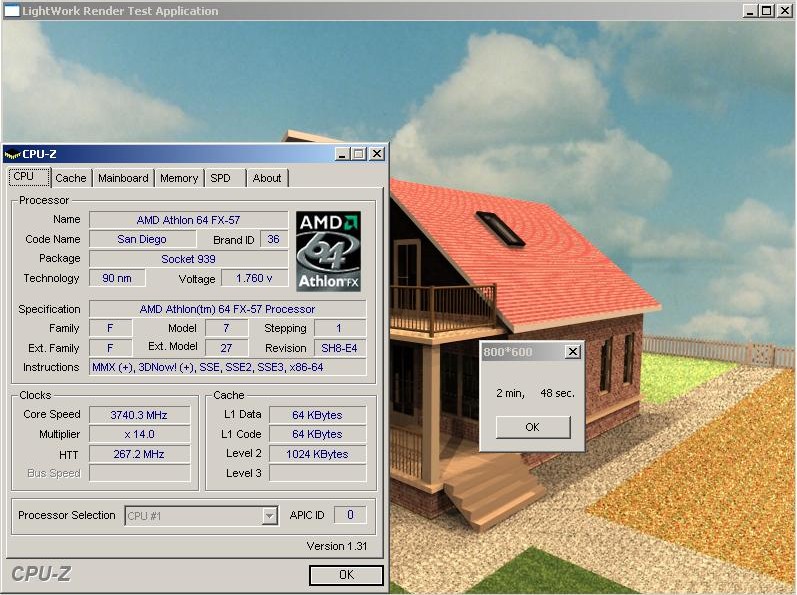
Task: Select the Memory tab
Action: coord(179,178)
